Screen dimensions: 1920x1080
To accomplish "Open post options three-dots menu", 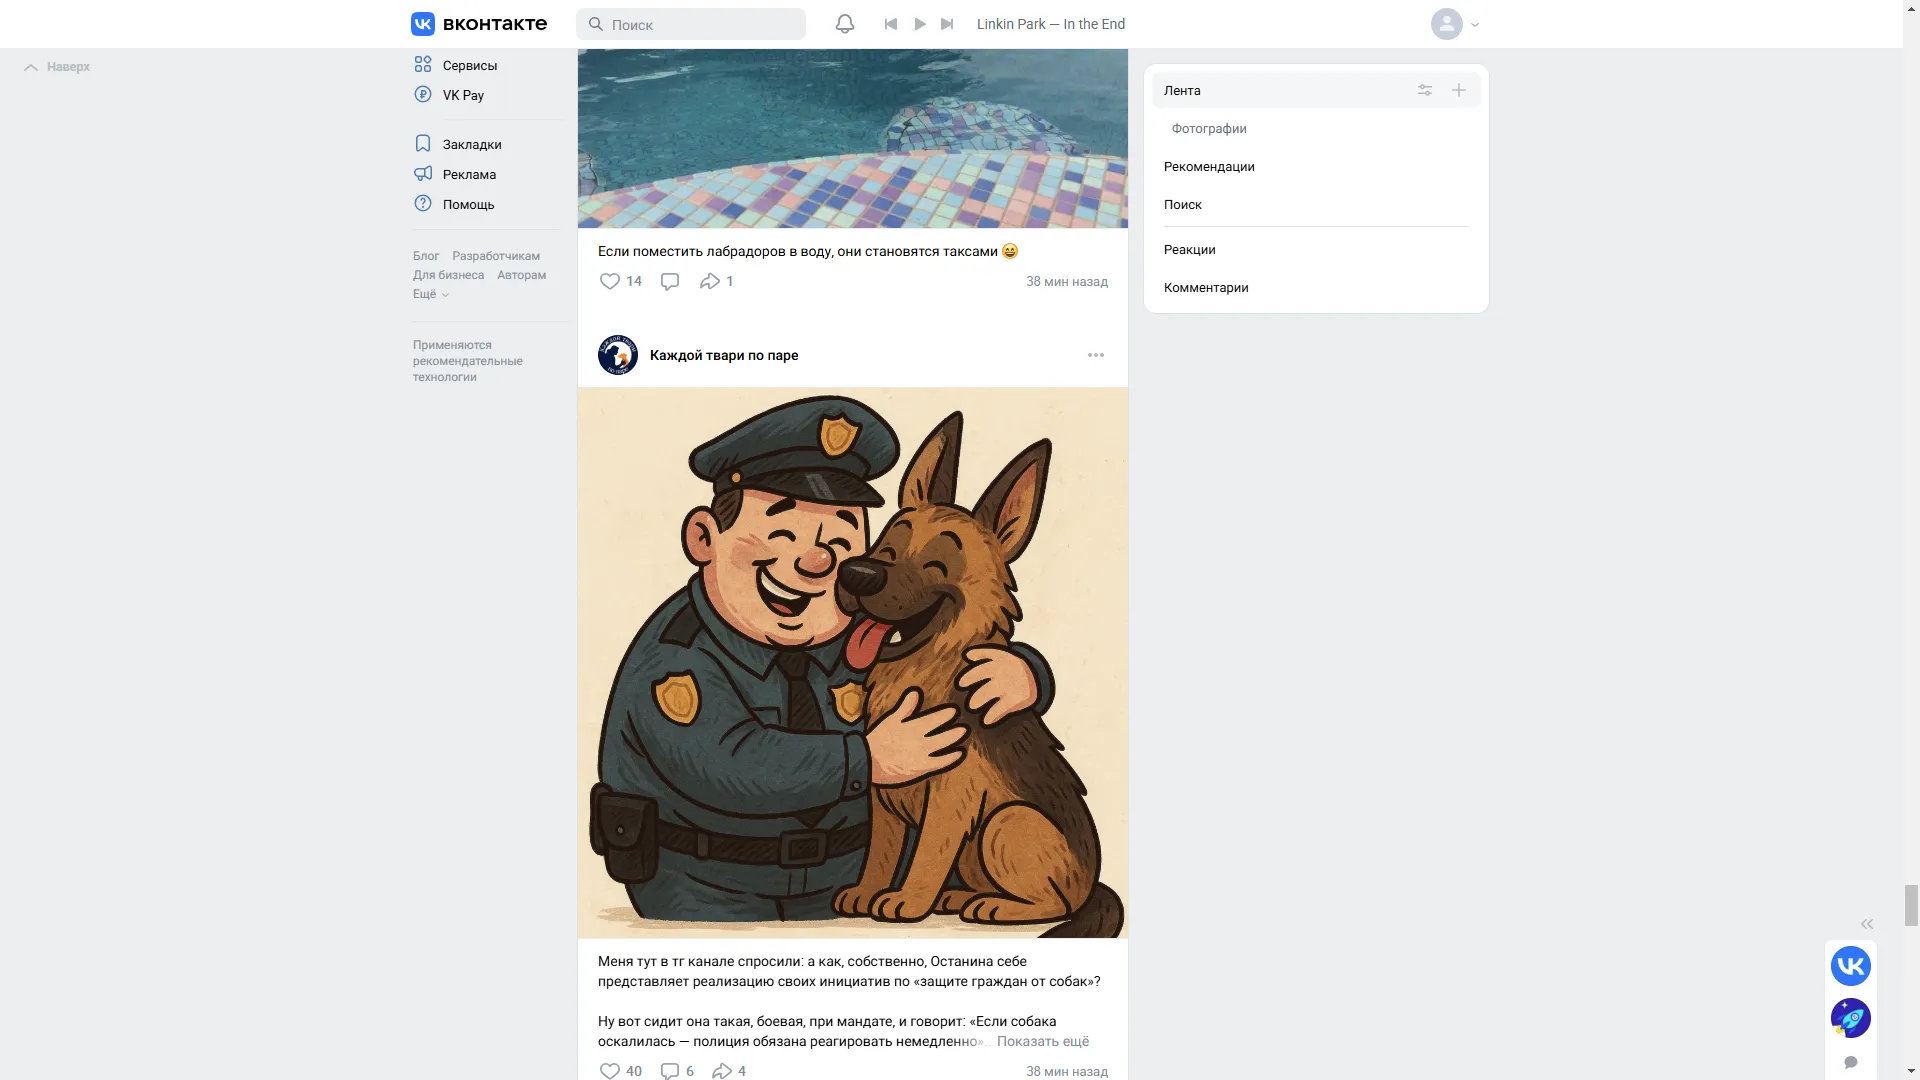I will pyautogui.click(x=1096, y=355).
